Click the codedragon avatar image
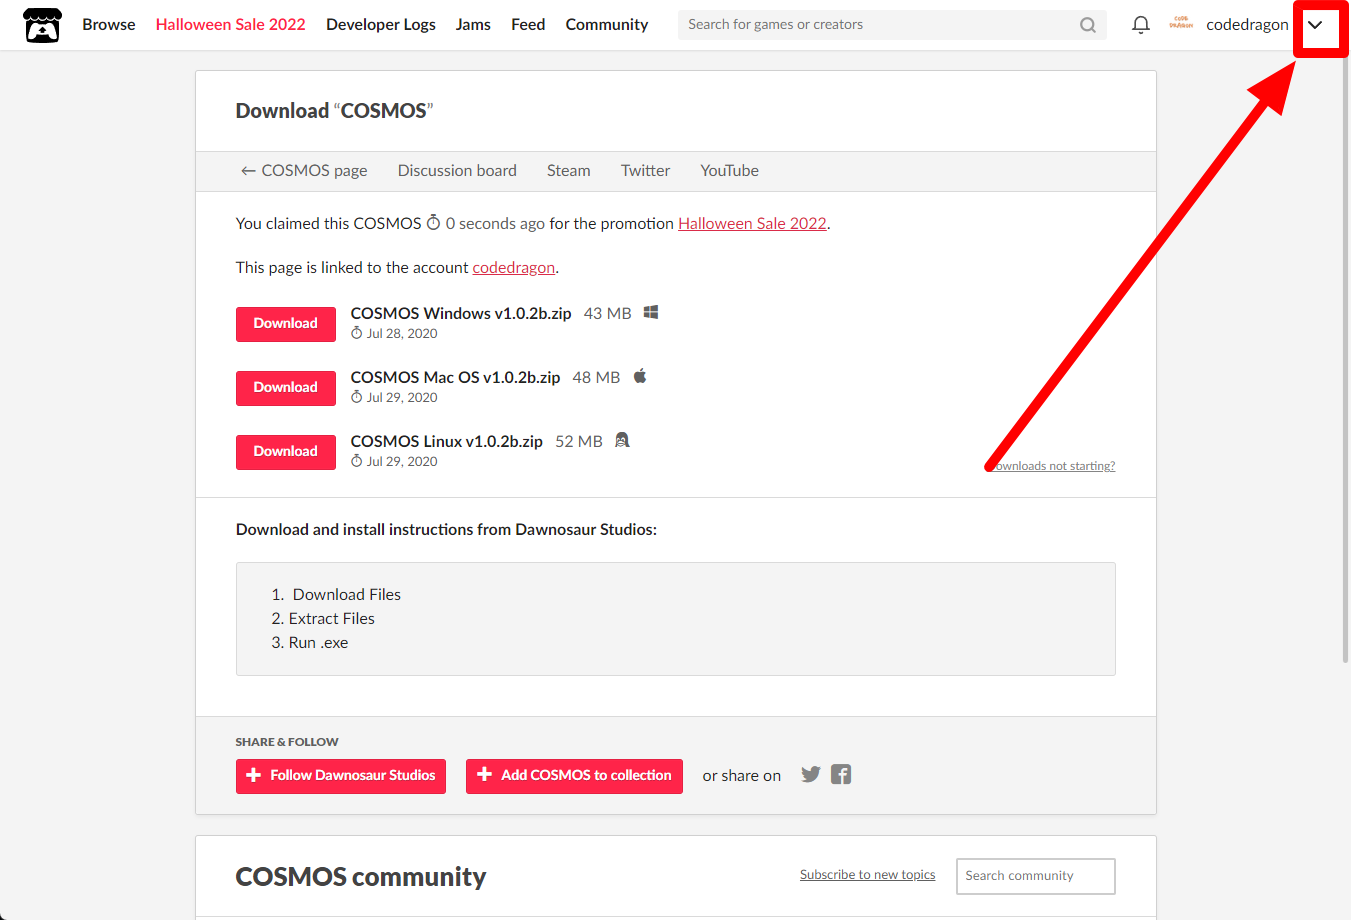The image size is (1351, 920). click(1181, 24)
